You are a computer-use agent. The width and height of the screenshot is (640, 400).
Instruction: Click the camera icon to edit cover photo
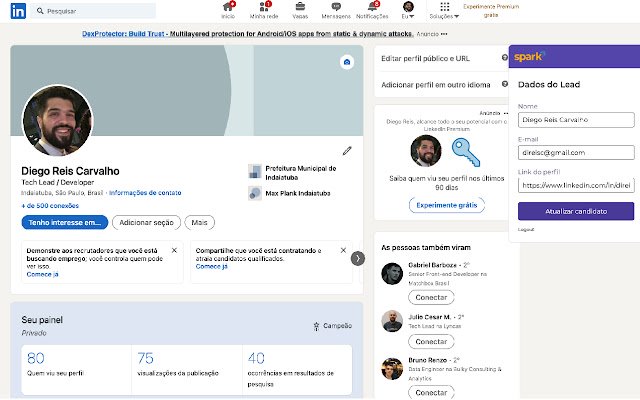tap(347, 62)
